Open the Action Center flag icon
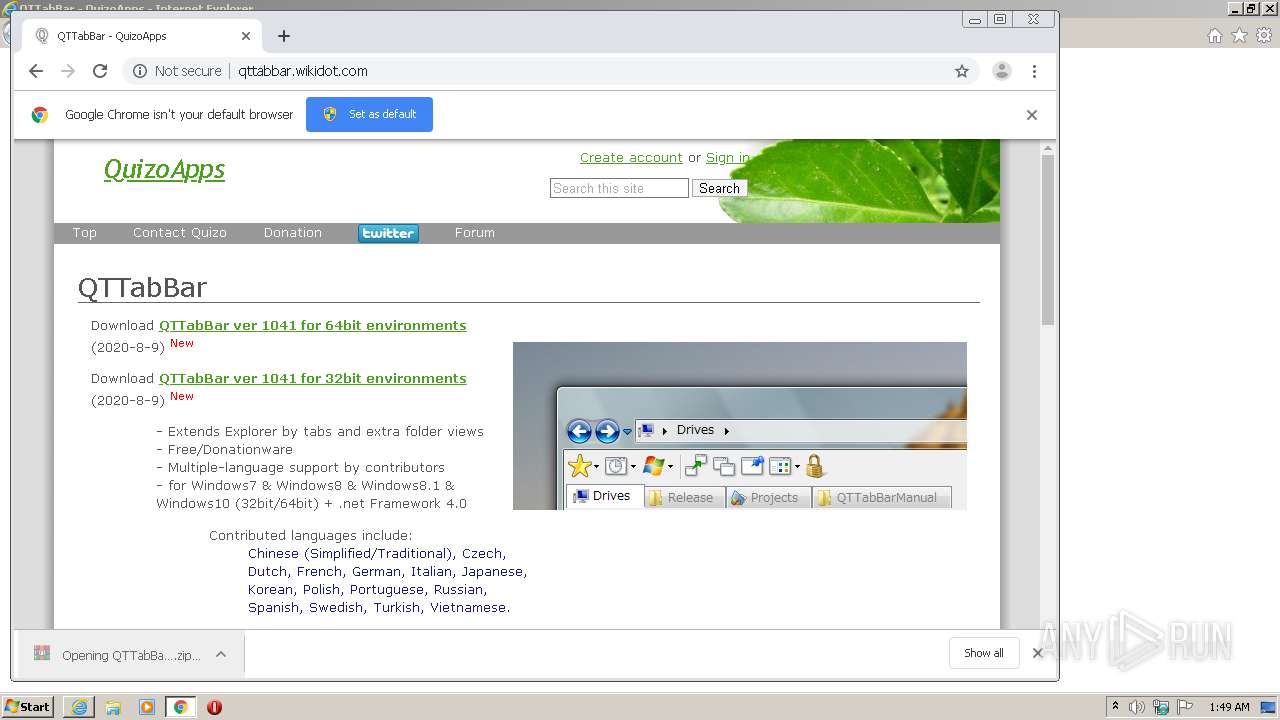The image size is (1280, 720). click(1184, 707)
